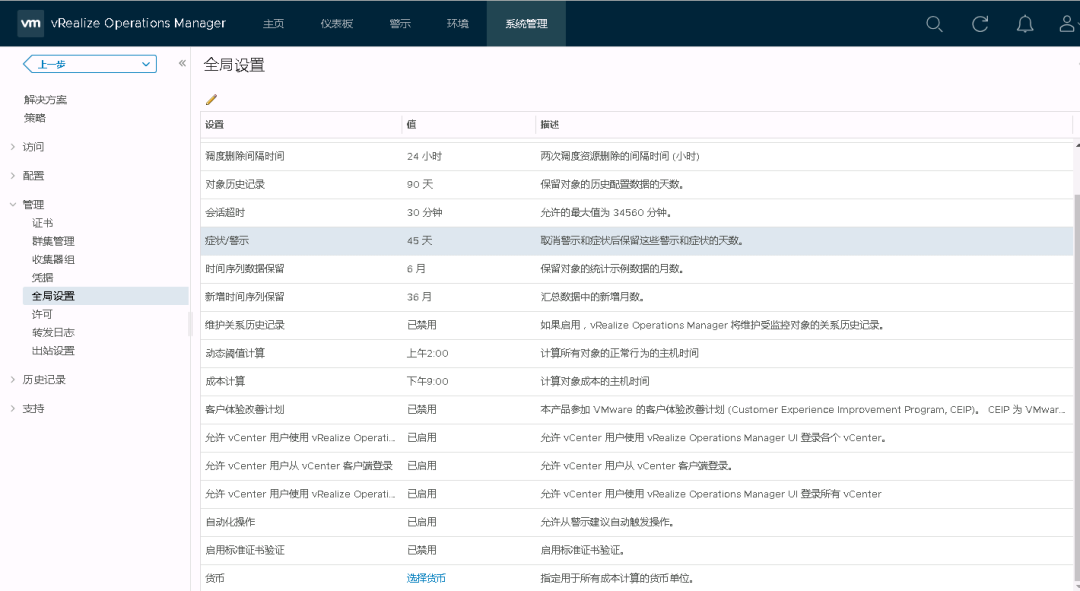Click the 选择货币 link
Viewport: 1080px width, 591px height.
(426, 579)
